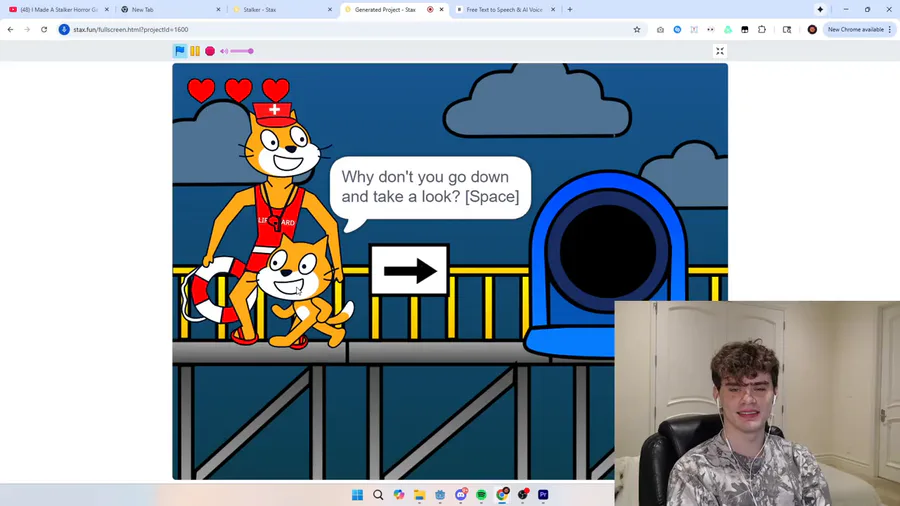Click the camera screenshot extension icon
Viewport: 900px width, 506px height.
coord(660,29)
